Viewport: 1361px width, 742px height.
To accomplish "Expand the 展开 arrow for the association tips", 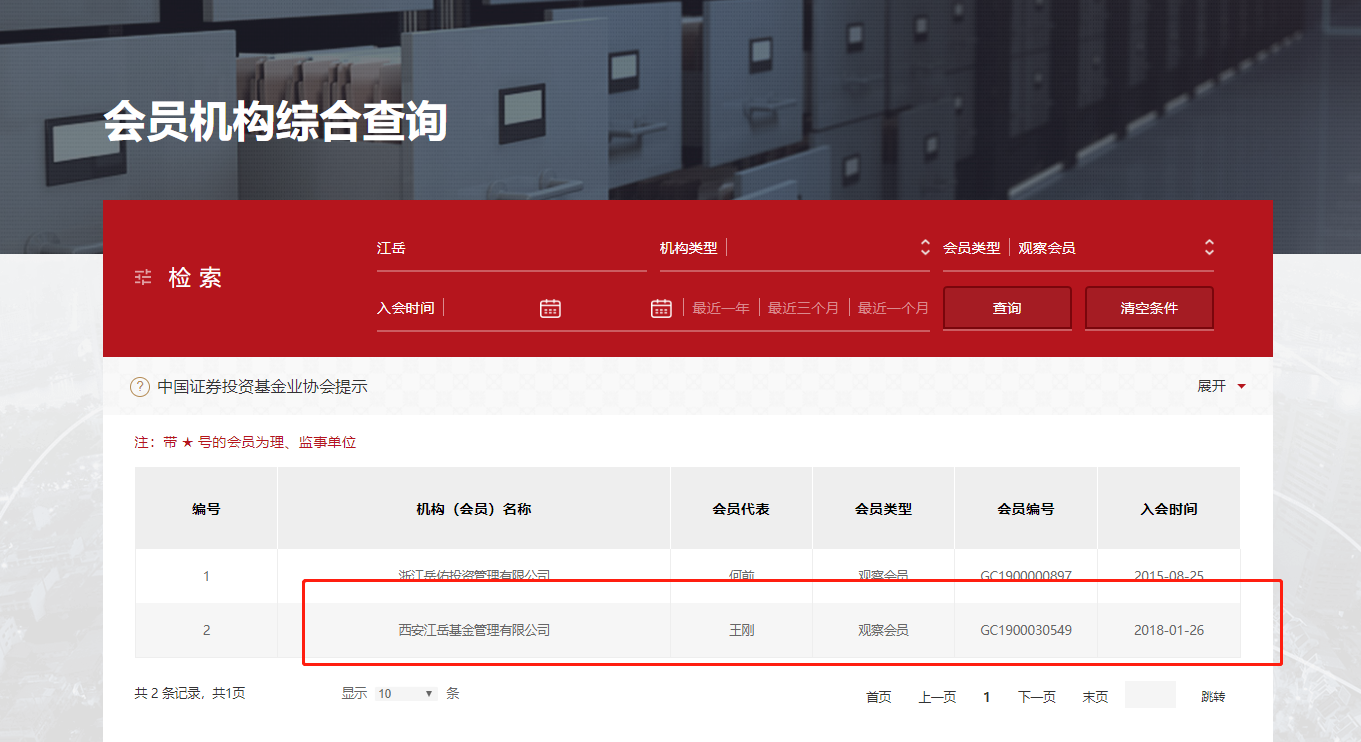I will [1242, 386].
